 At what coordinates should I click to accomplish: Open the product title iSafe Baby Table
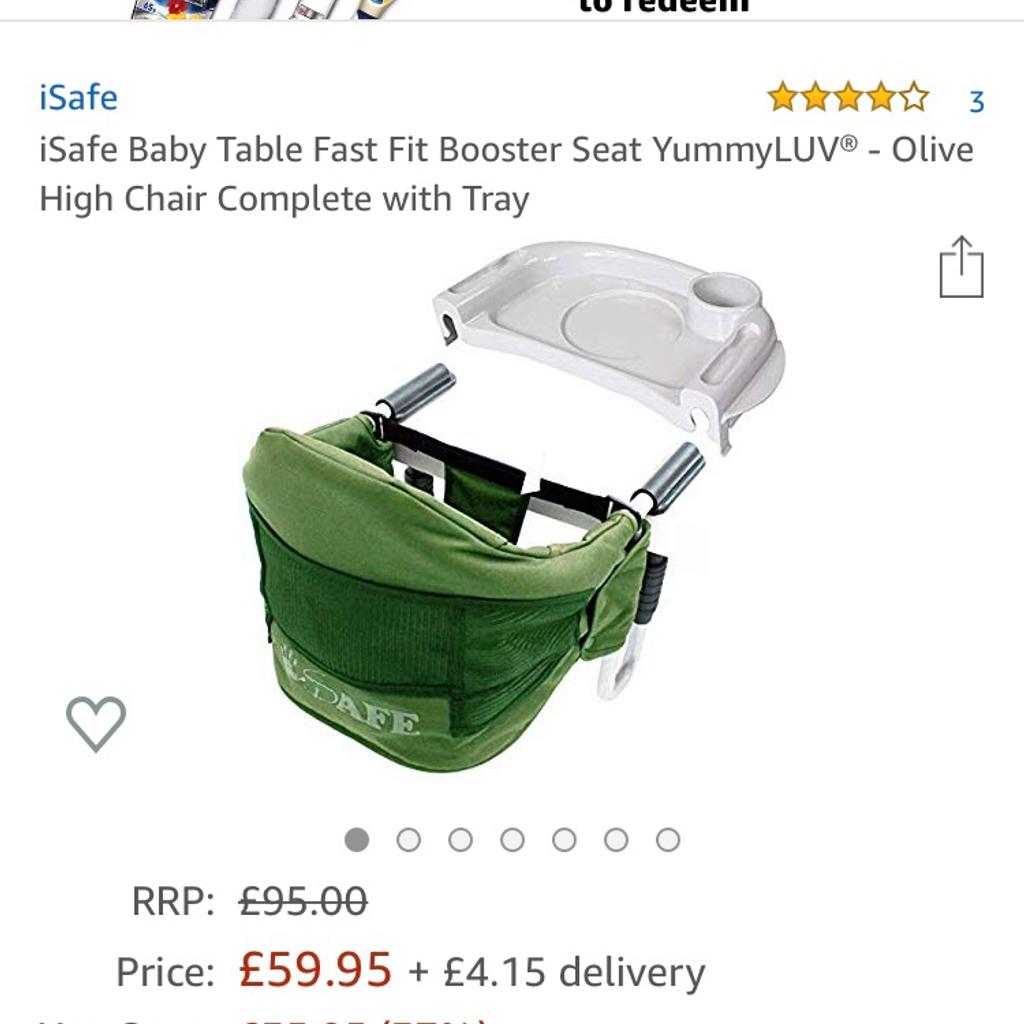[506, 174]
